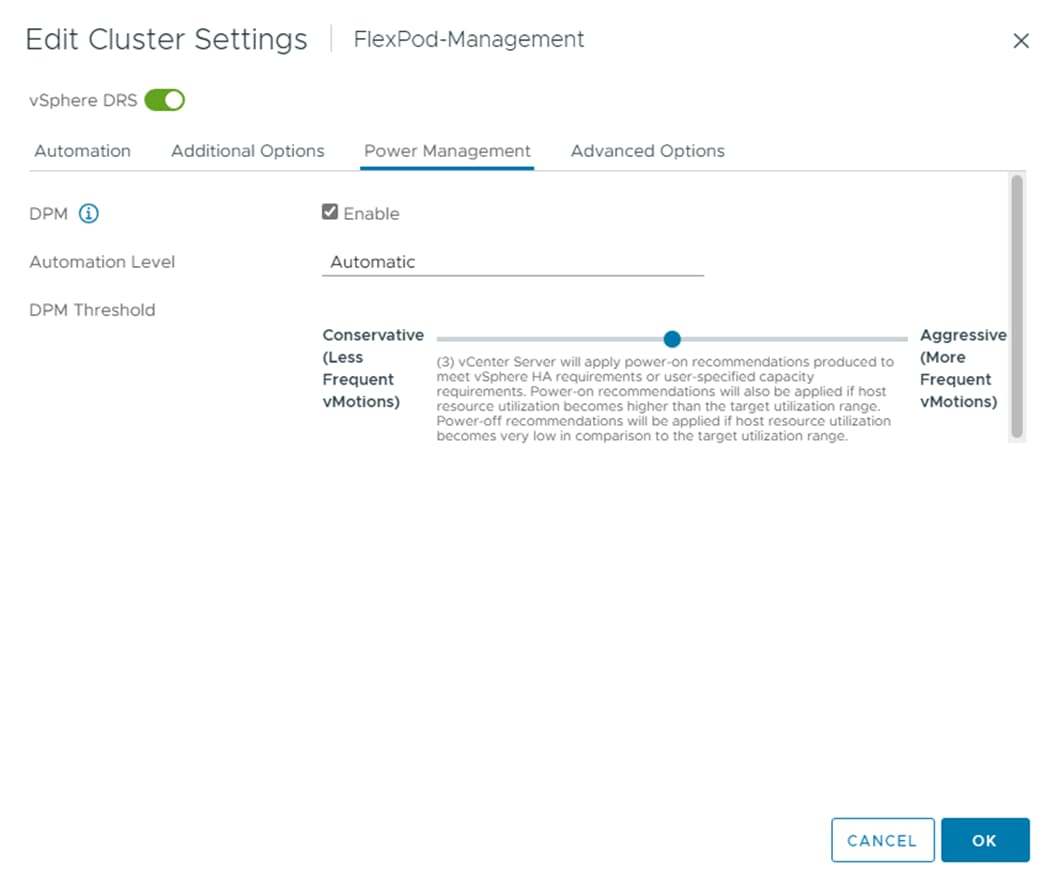This screenshot has height=882, width=1051.
Task: Click the DPM Threshold description paragraph
Action: point(665,399)
